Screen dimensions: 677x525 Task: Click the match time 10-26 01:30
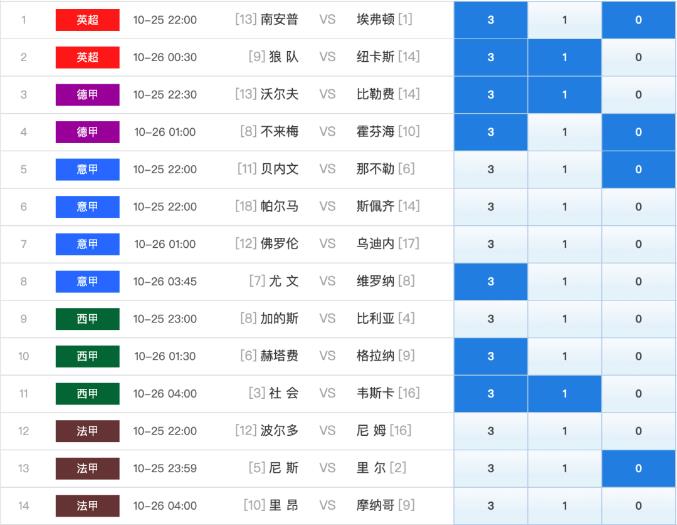[165, 356]
